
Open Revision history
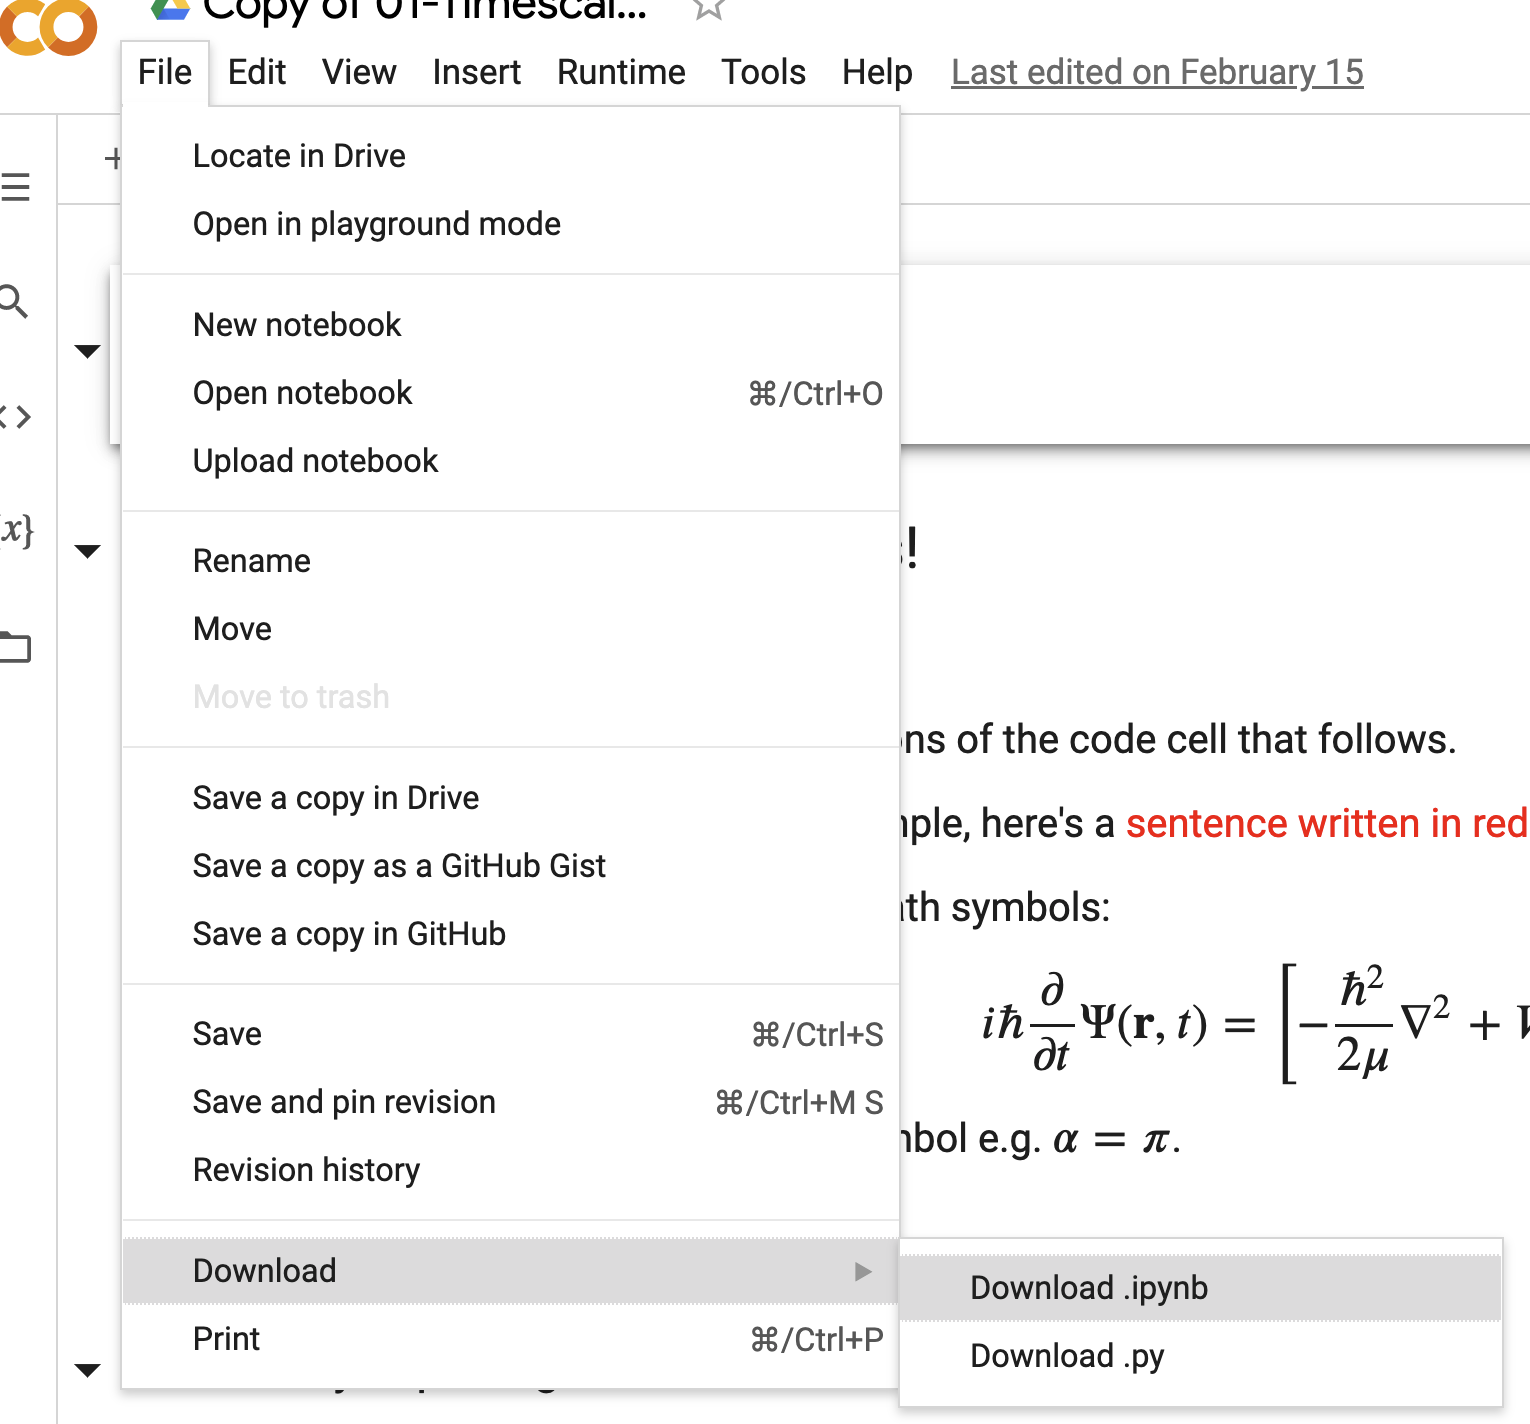510,1170
